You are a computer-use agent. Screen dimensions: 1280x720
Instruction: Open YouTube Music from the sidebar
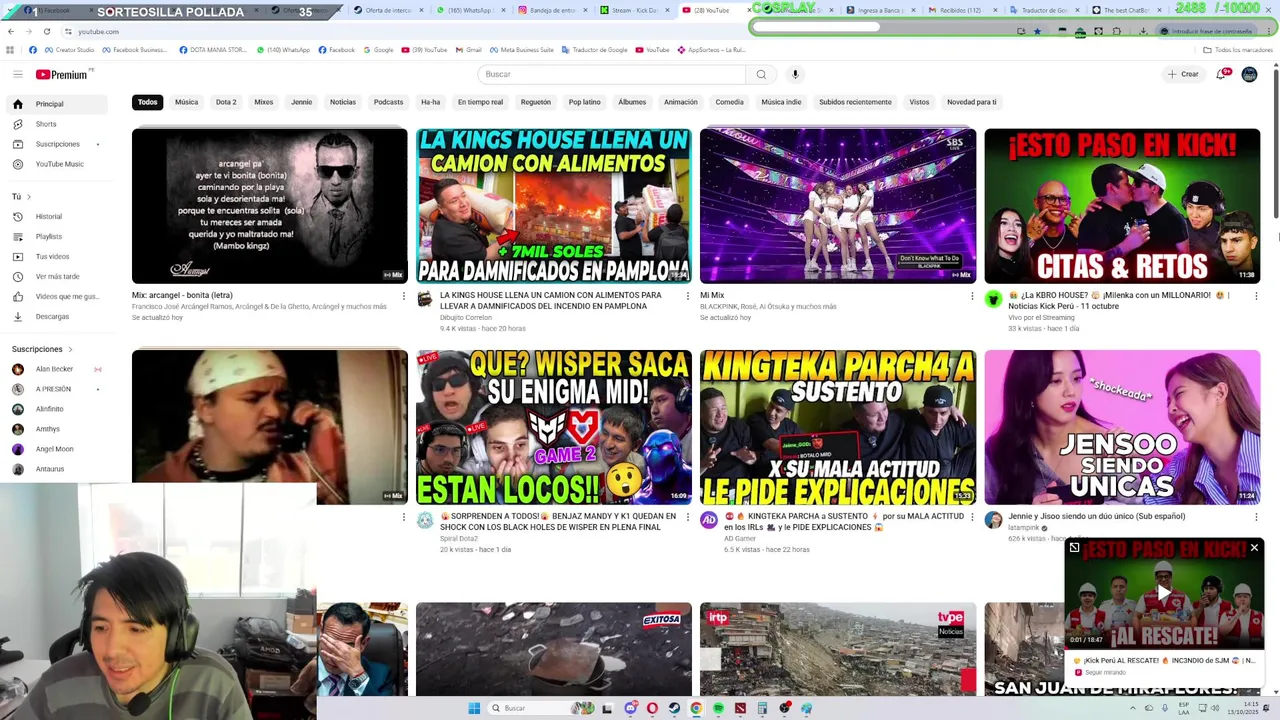click(60, 164)
